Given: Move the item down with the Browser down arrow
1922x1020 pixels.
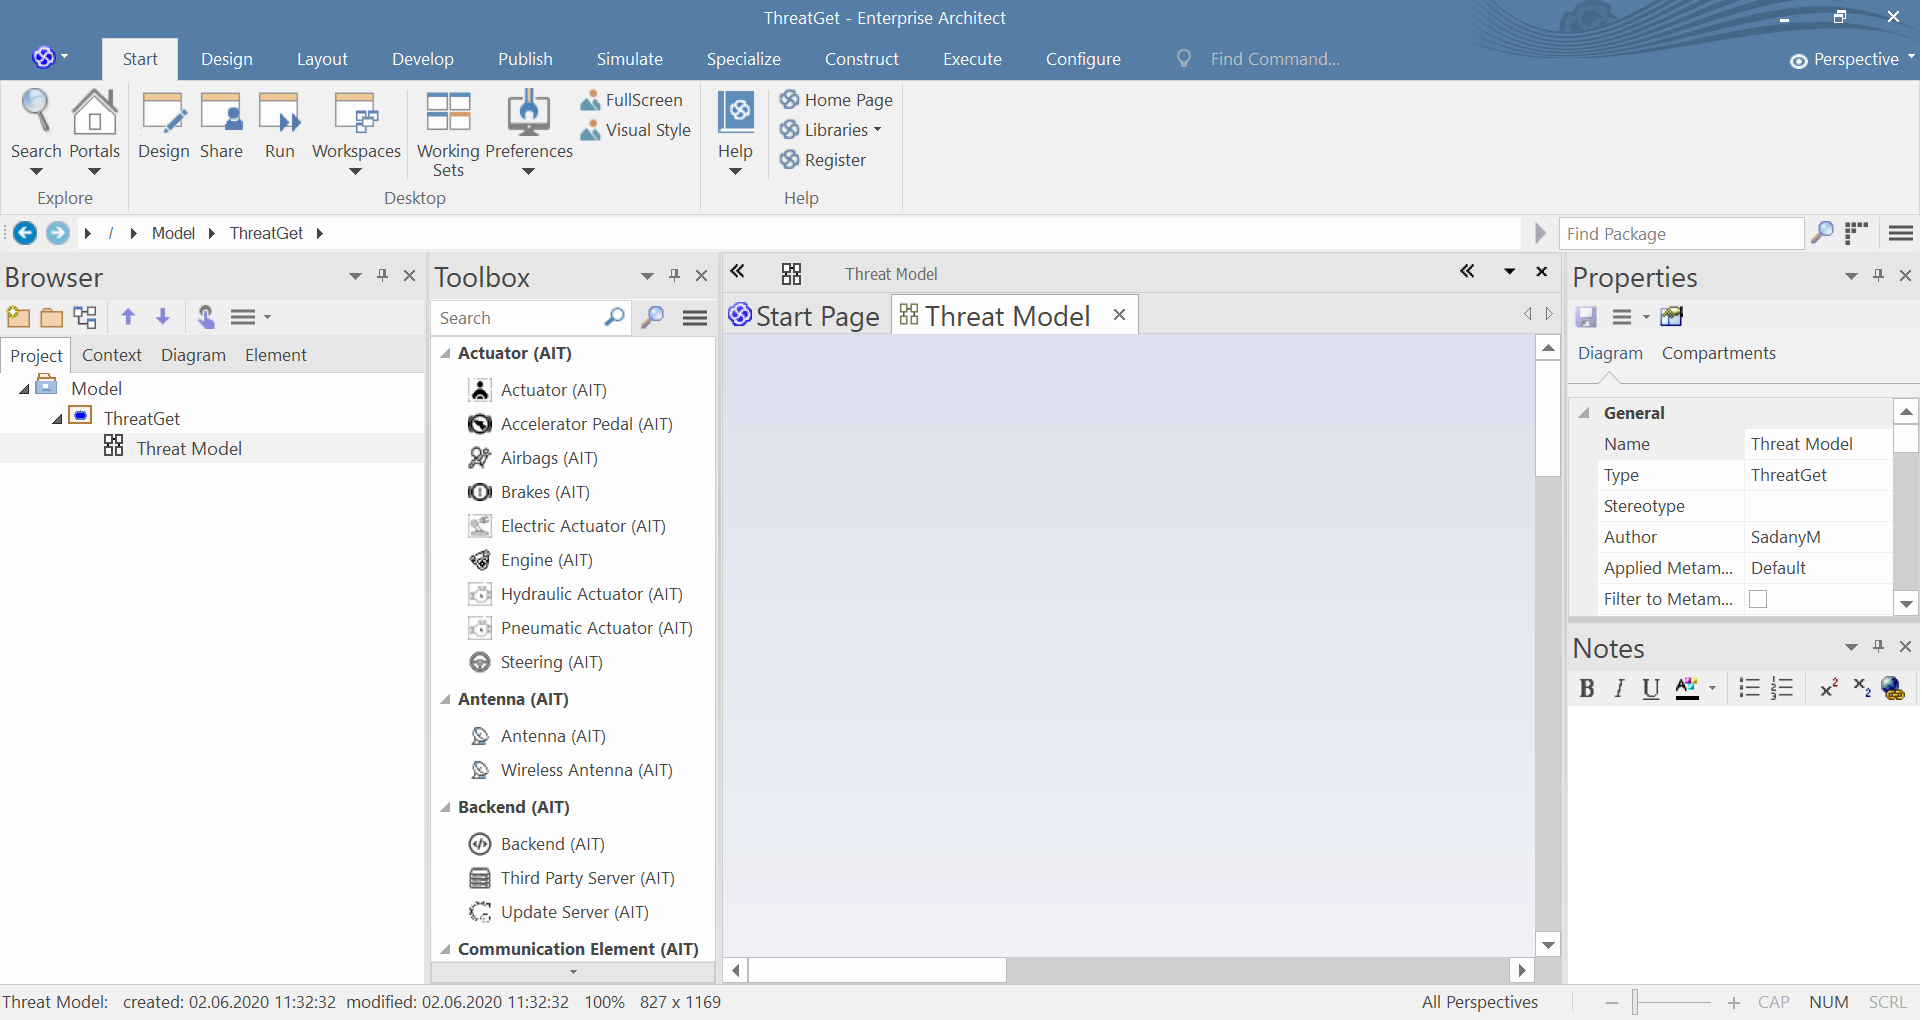Looking at the screenshot, I should [163, 317].
